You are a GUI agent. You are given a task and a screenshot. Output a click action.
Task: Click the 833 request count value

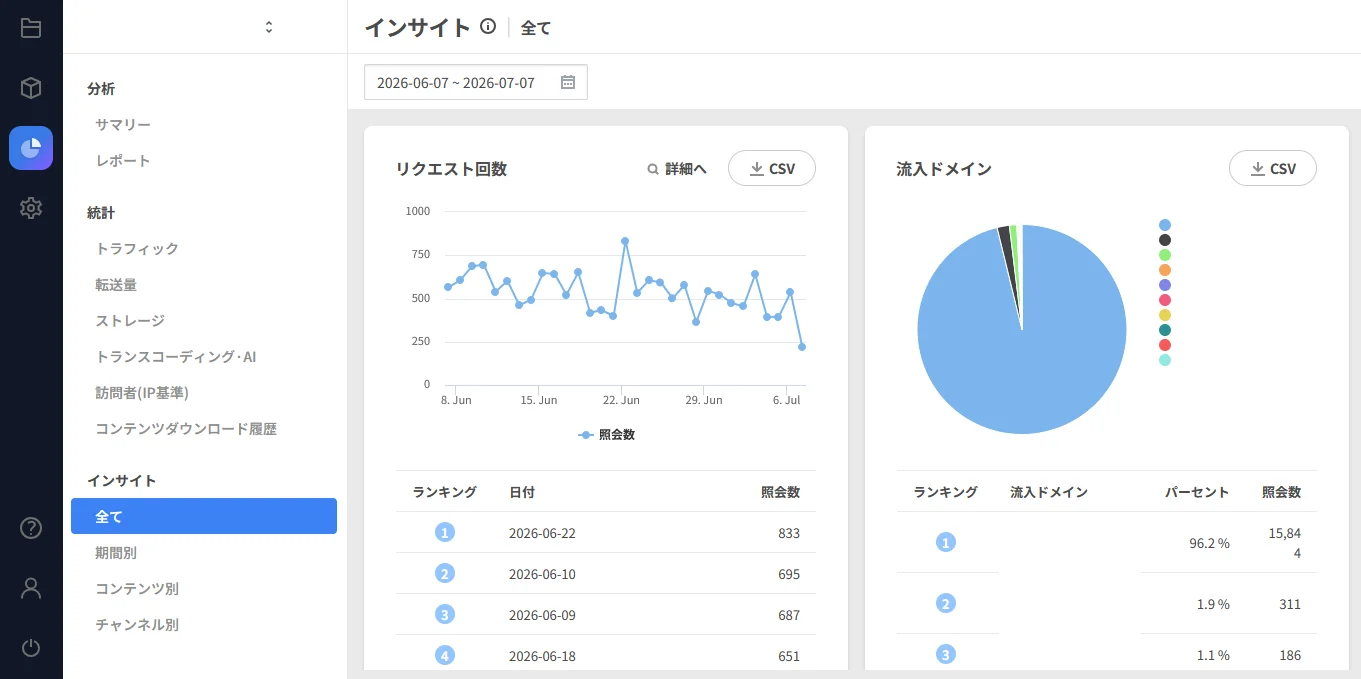click(x=789, y=533)
